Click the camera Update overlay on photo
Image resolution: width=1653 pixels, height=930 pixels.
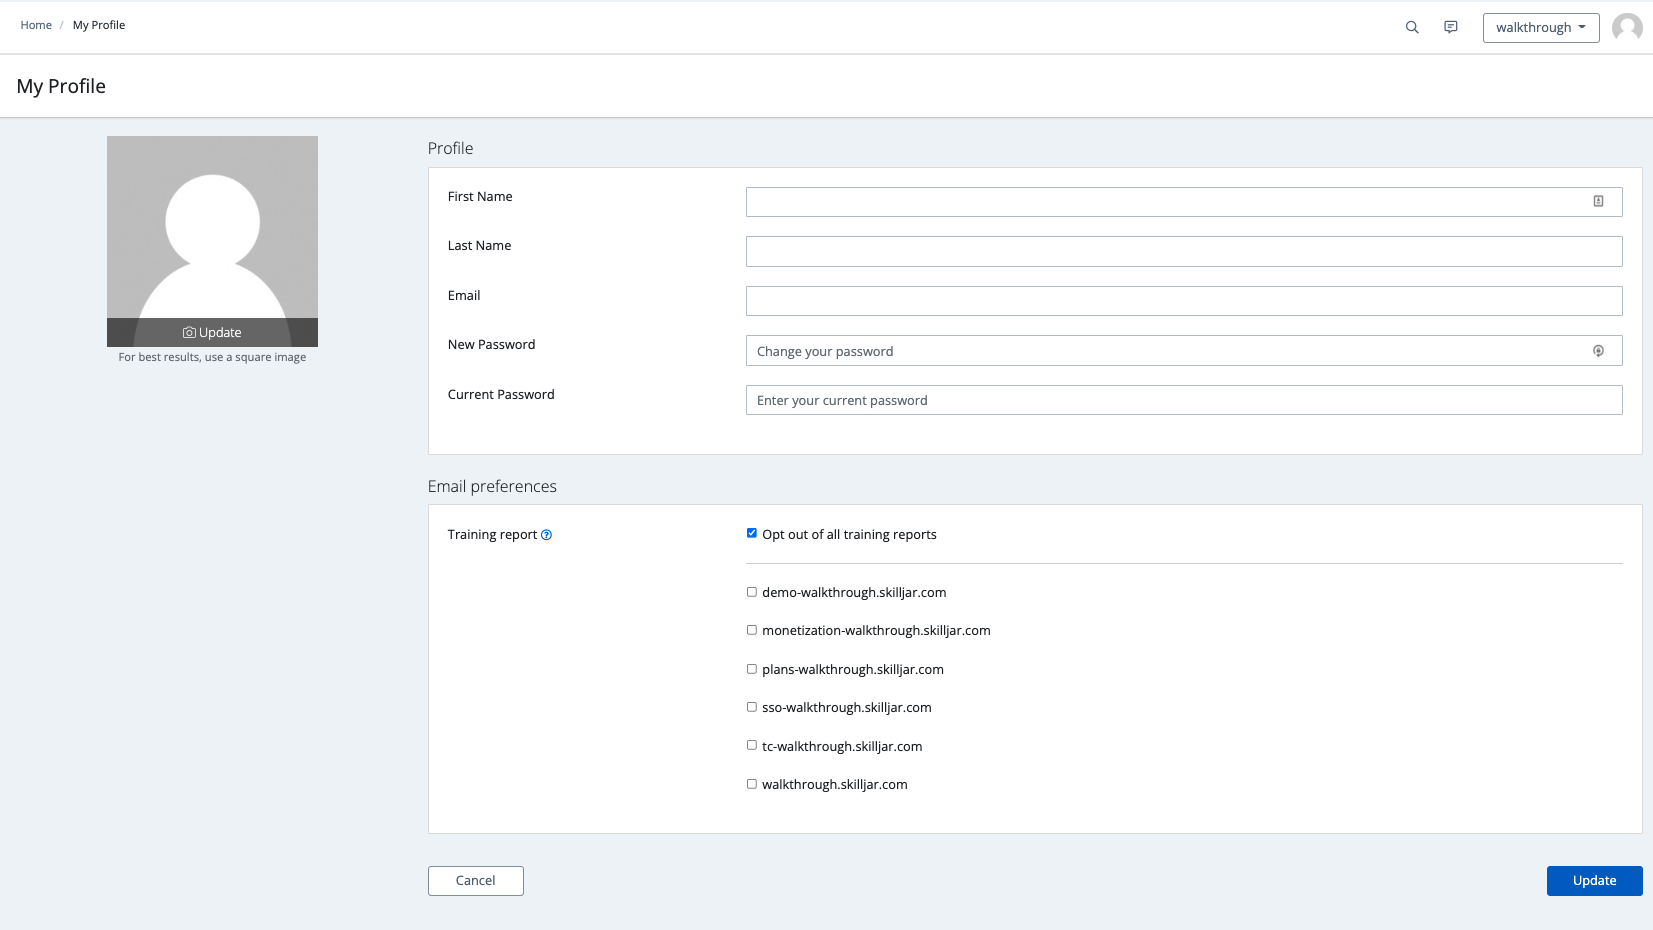(212, 332)
